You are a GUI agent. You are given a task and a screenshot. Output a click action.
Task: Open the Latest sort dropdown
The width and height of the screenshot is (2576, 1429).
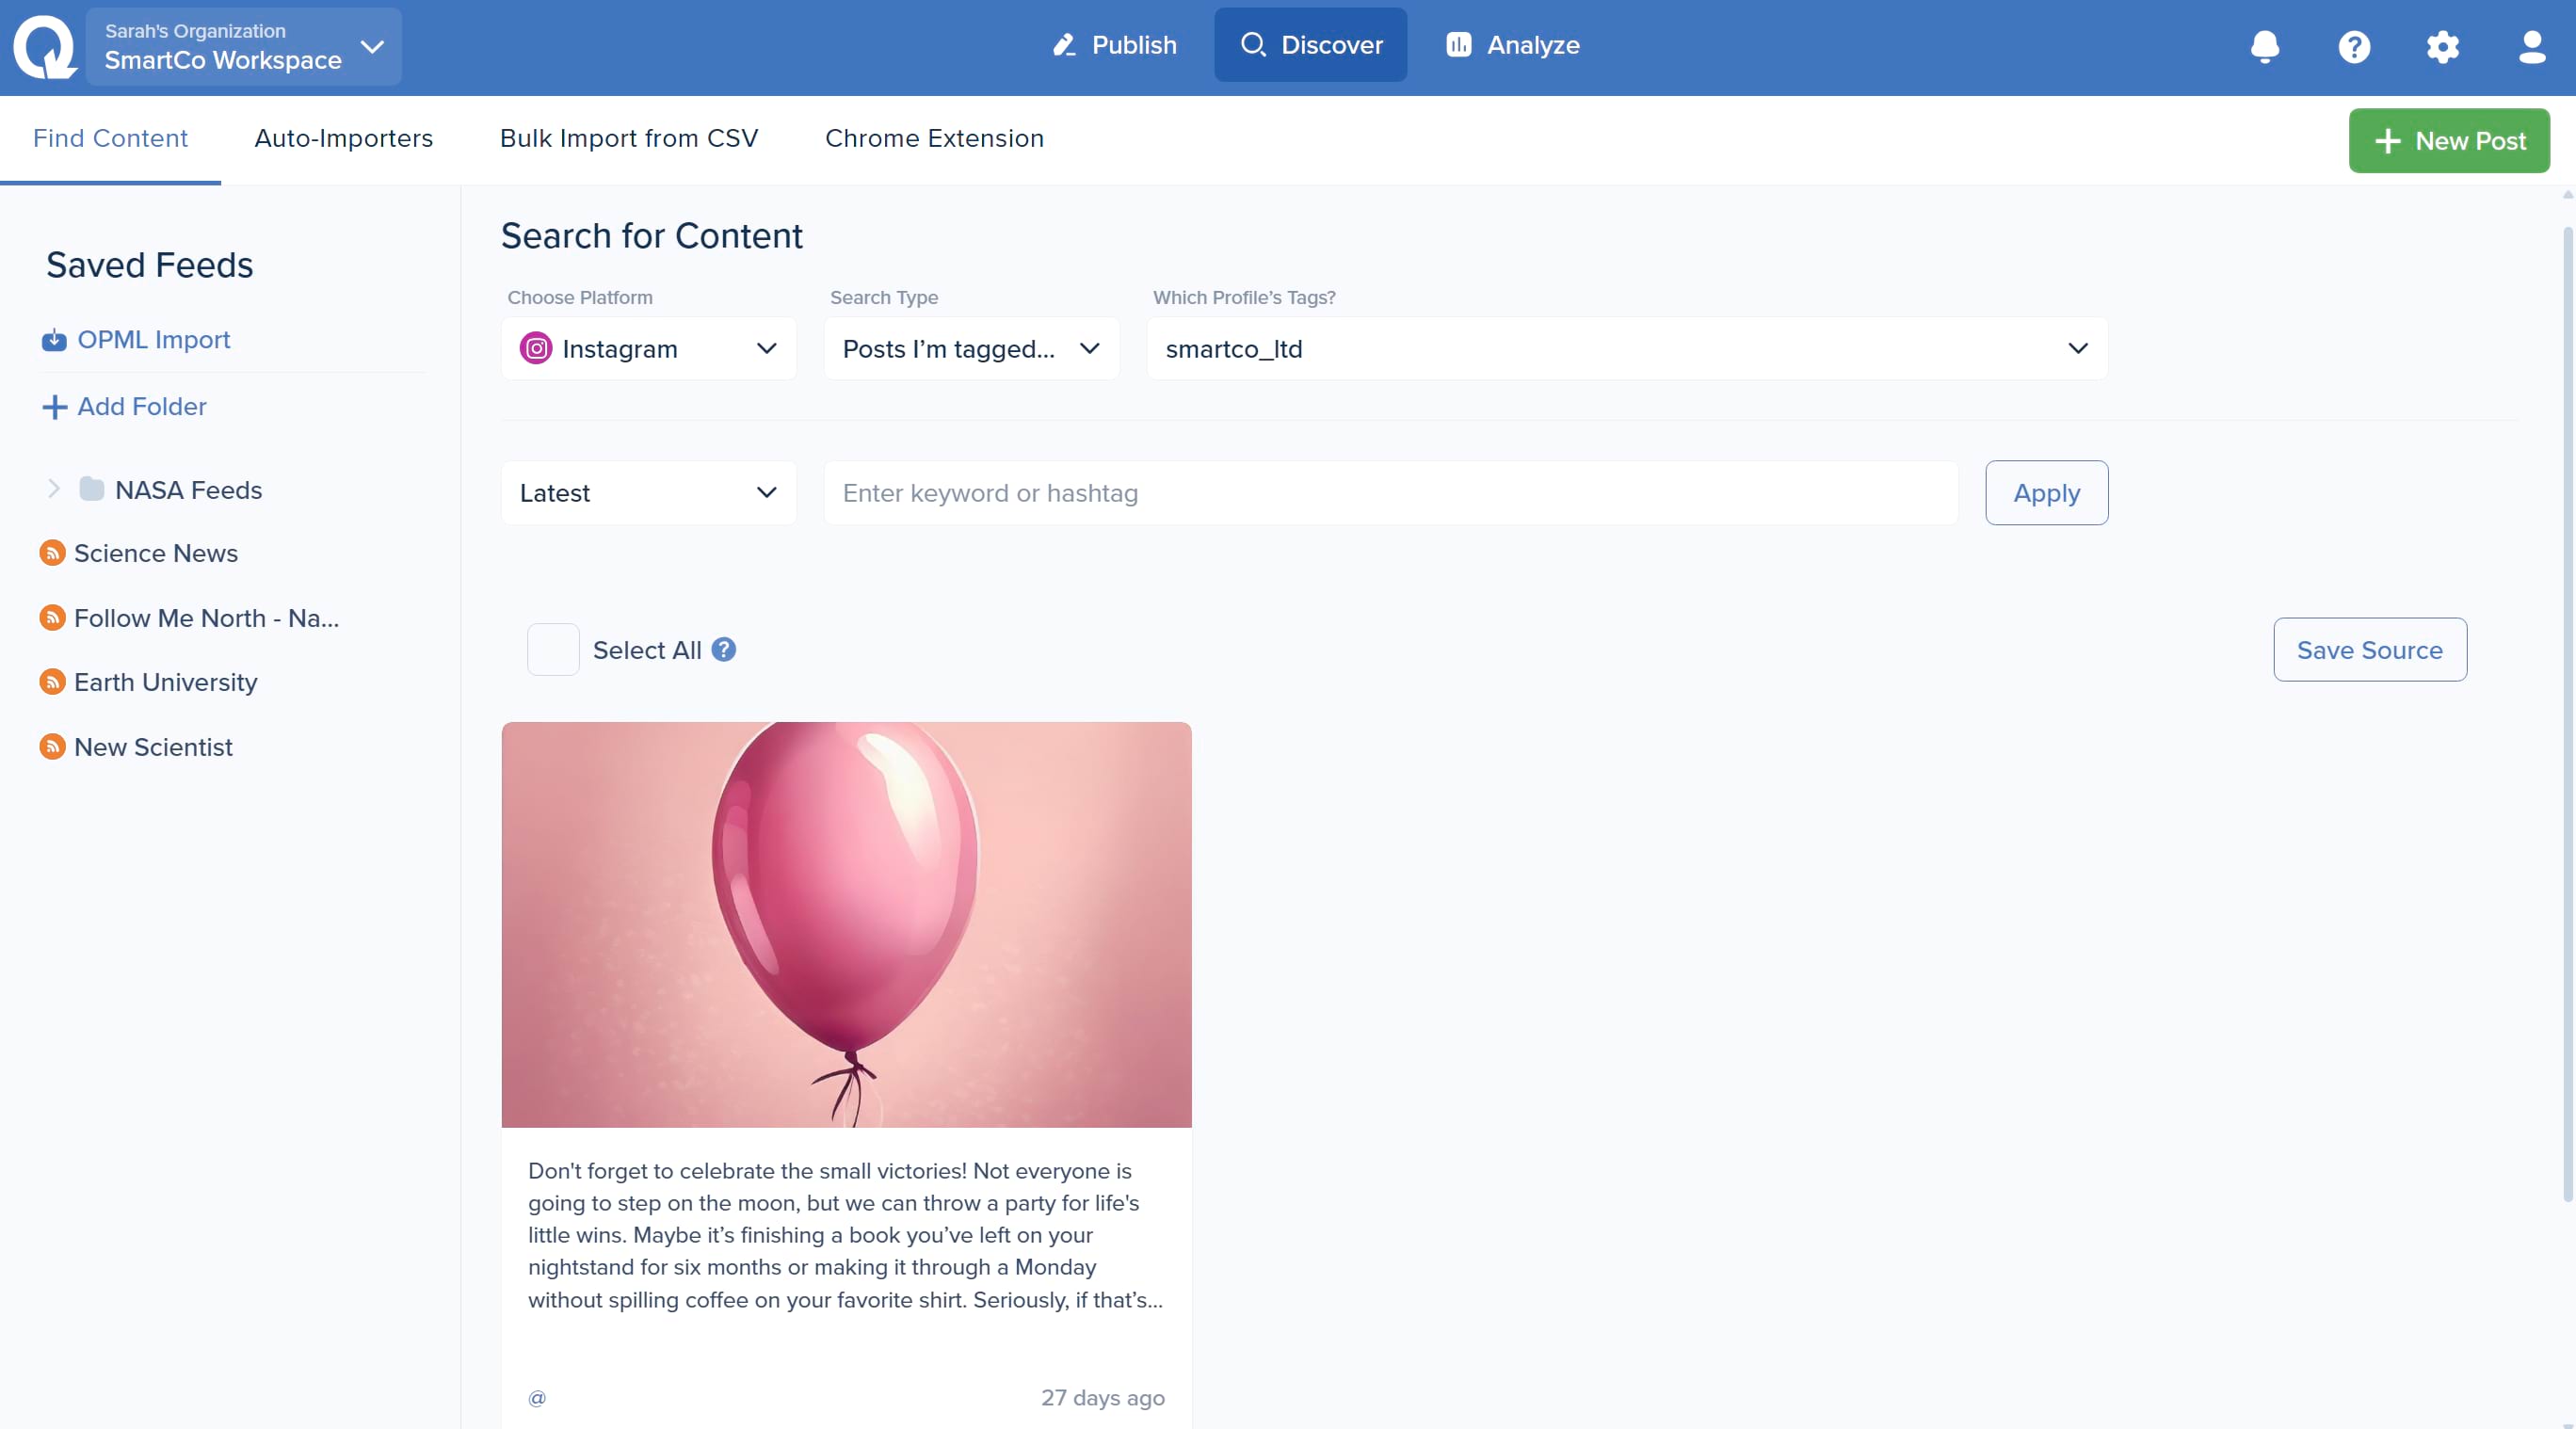(x=648, y=493)
